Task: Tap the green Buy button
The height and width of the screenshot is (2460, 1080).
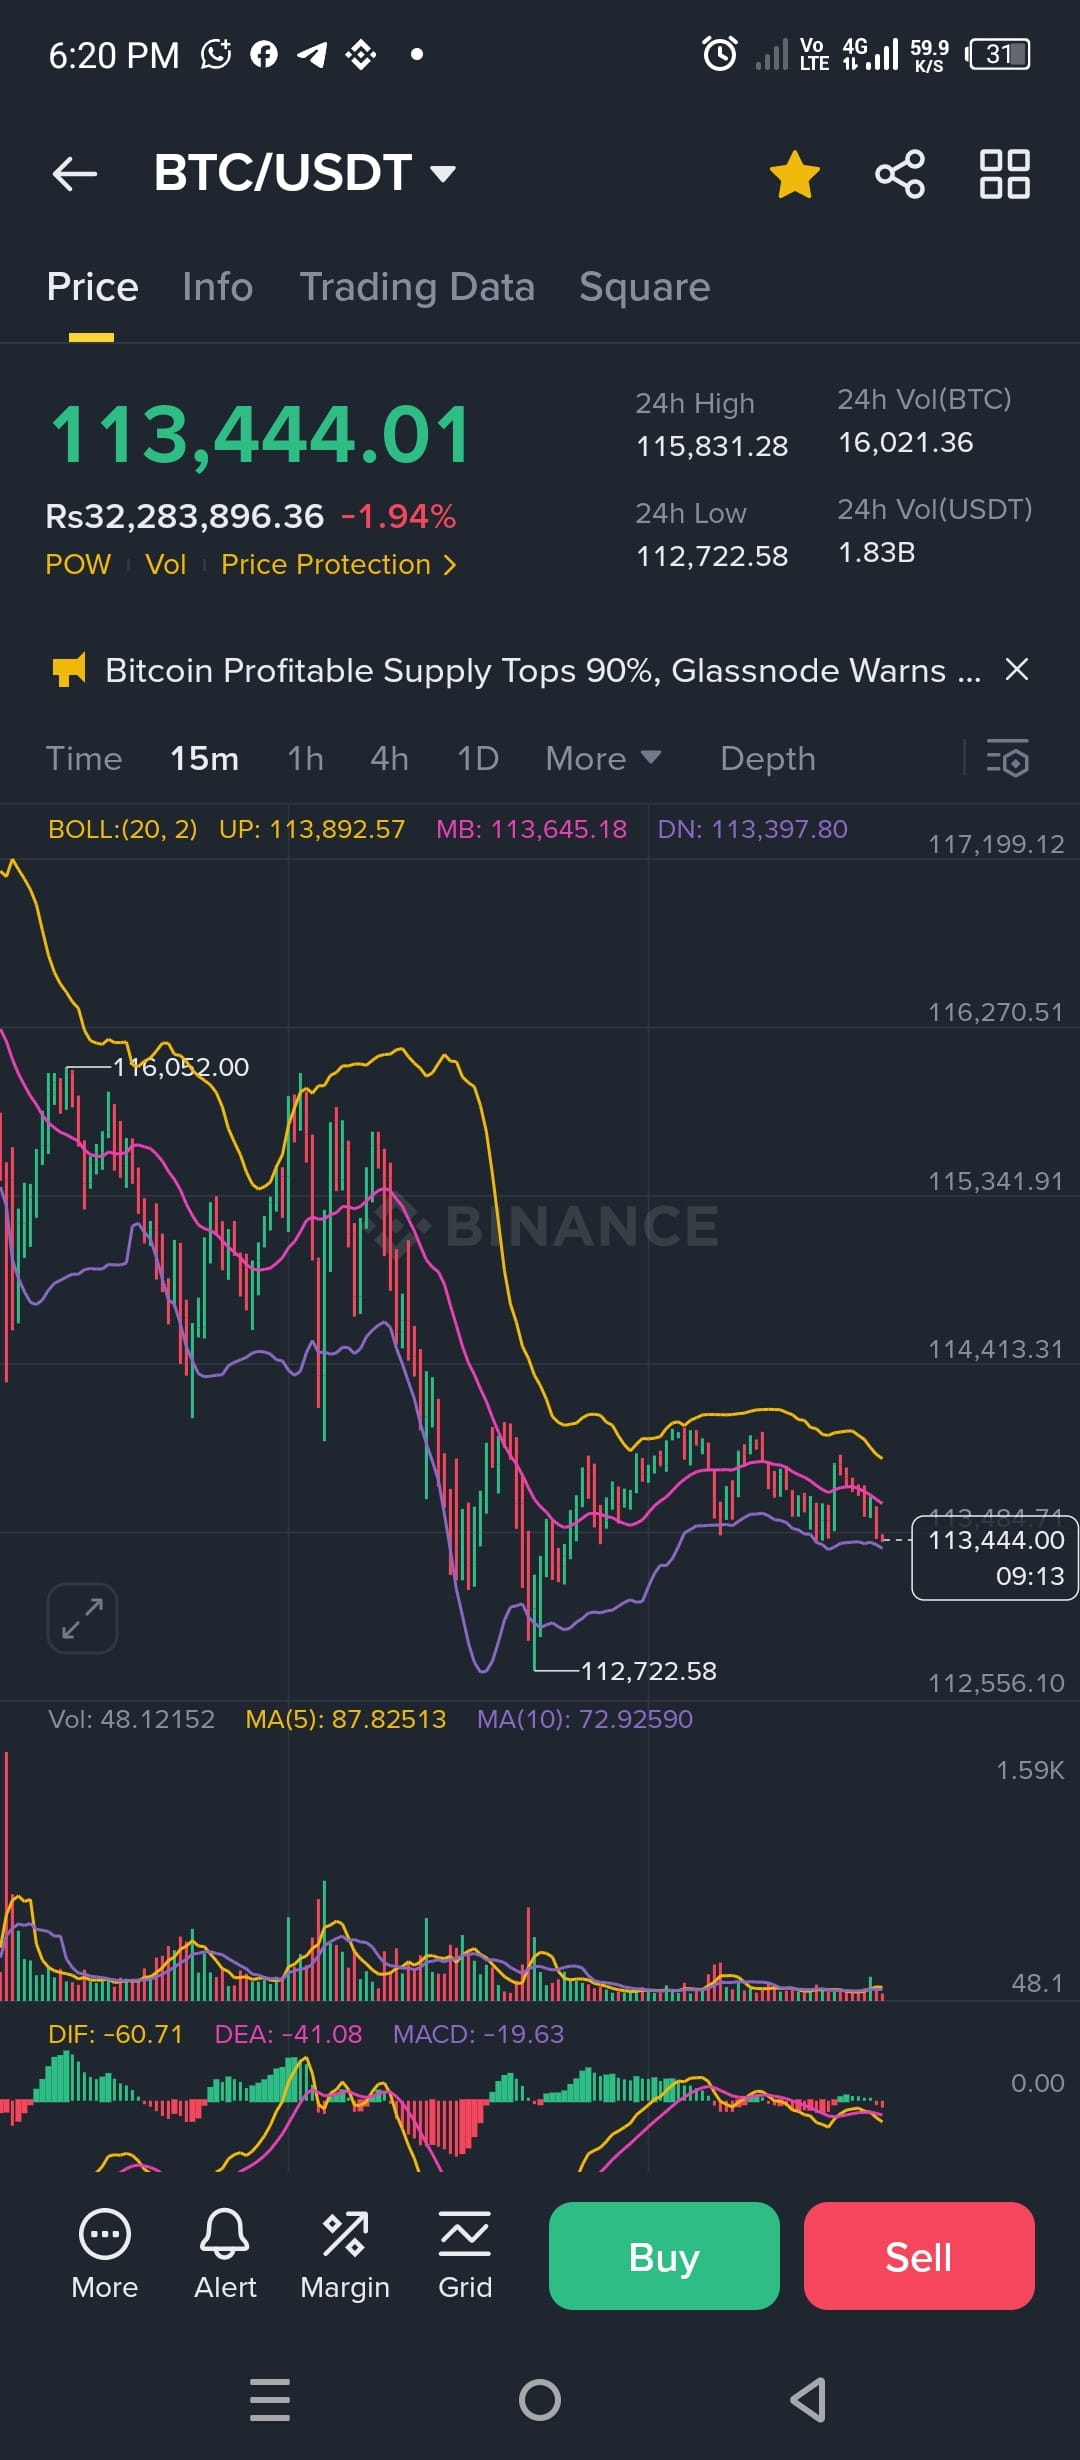Action: (x=664, y=2256)
